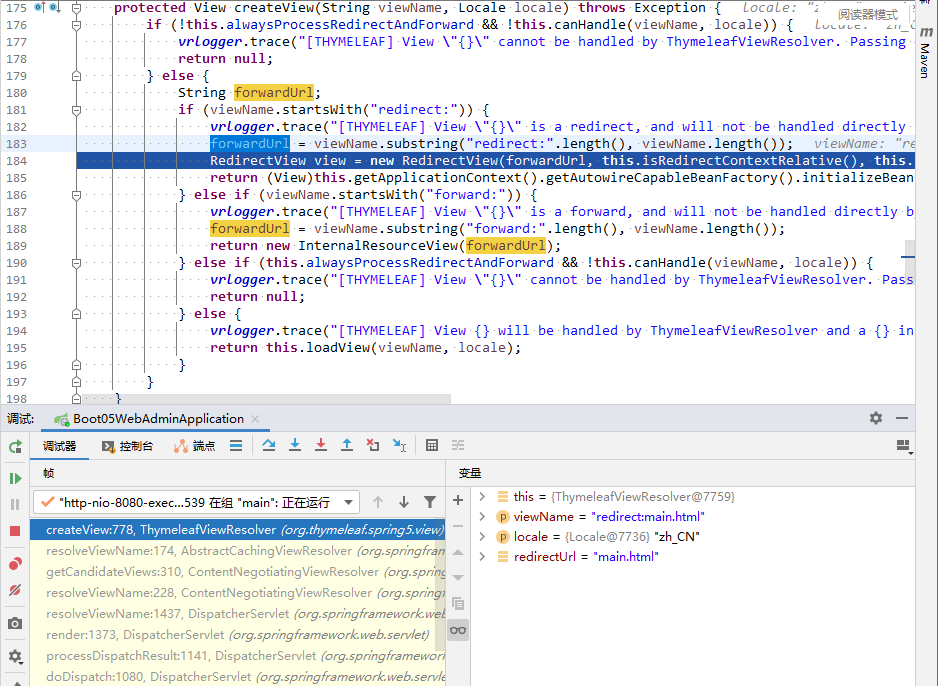Expand the redirectUrl variable node
This screenshot has height=686, width=938.
coord(482,557)
